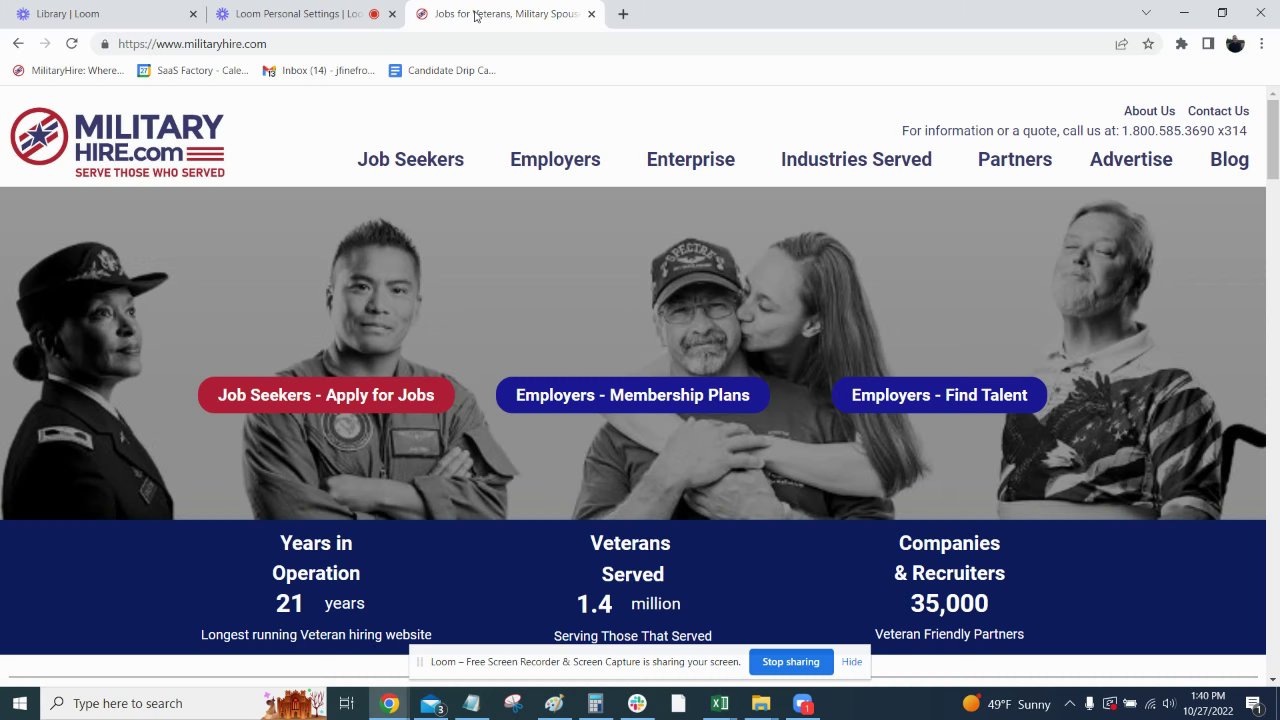Click Job Seekers - Apply for Jobs button
Image resolution: width=1280 pixels, height=720 pixels.
[326, 395]
